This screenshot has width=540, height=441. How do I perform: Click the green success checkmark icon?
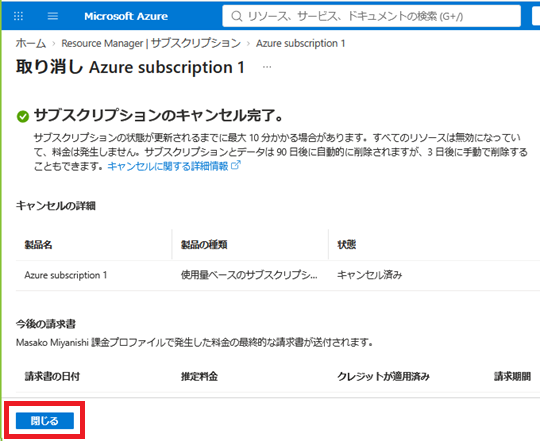coord(23,116)
